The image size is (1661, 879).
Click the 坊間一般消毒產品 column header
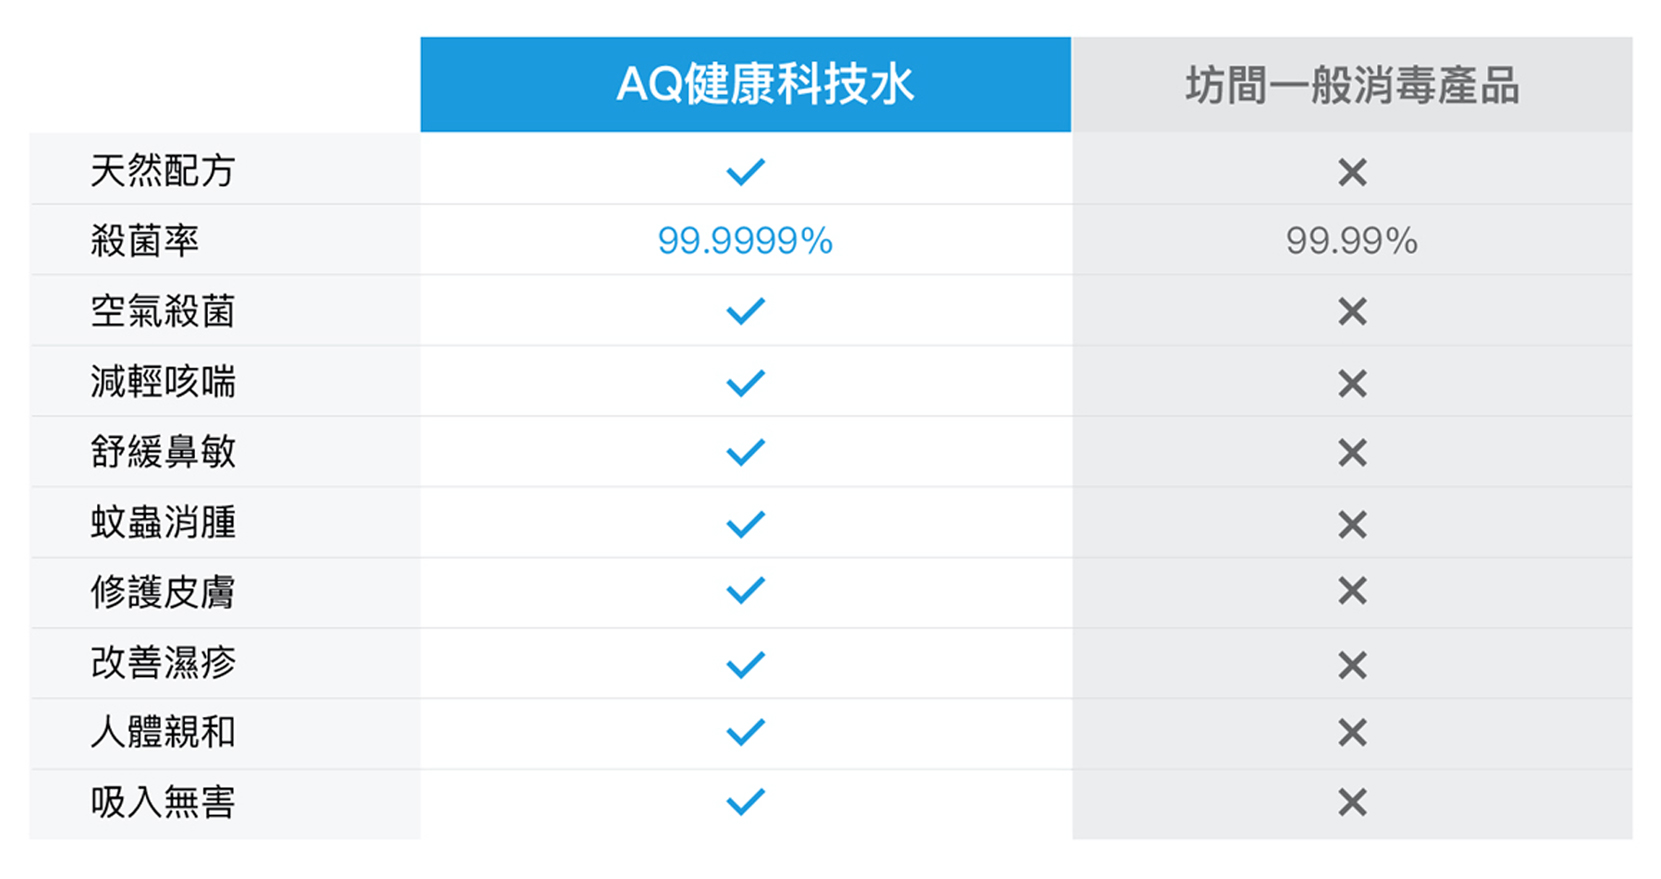[1352, 86]
